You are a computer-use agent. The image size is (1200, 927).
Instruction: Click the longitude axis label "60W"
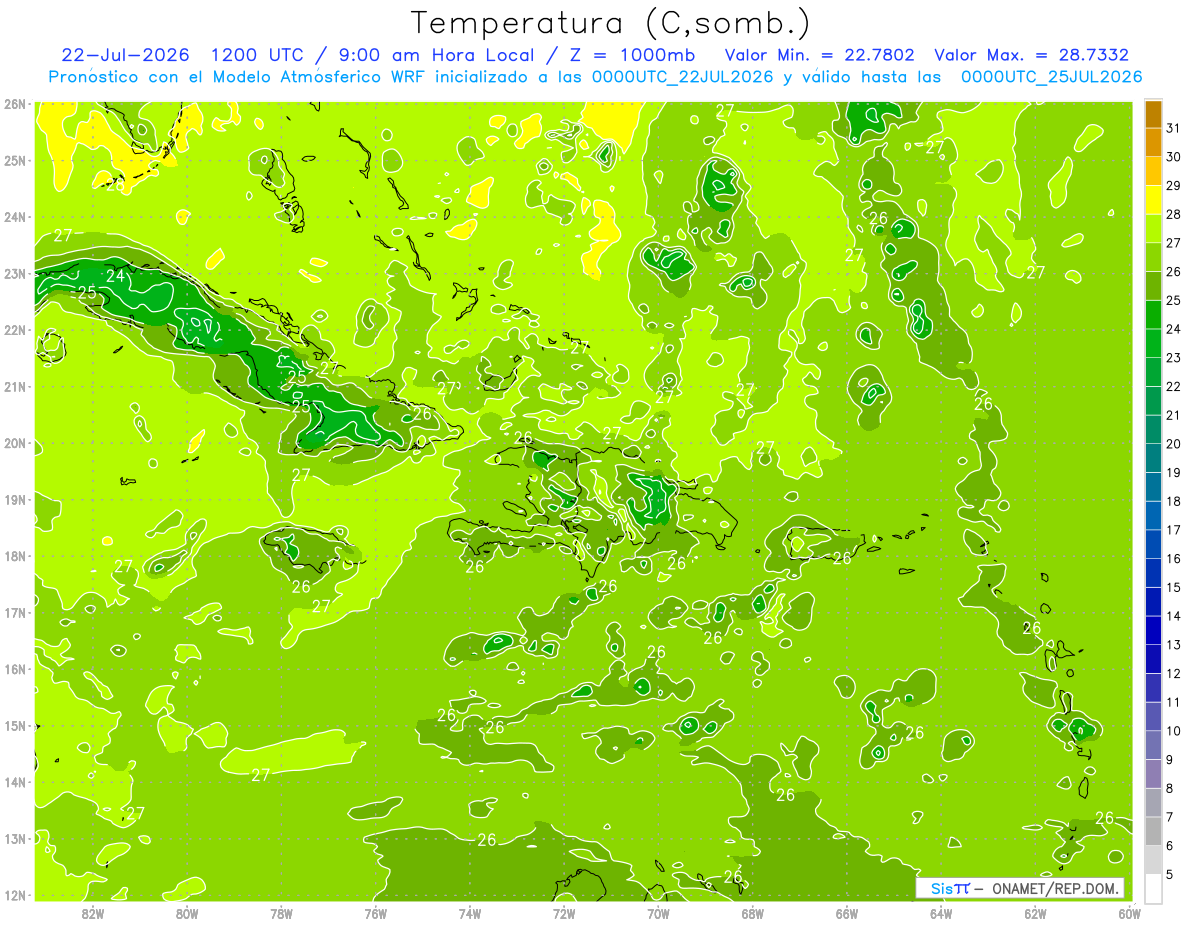(1130, 913)
